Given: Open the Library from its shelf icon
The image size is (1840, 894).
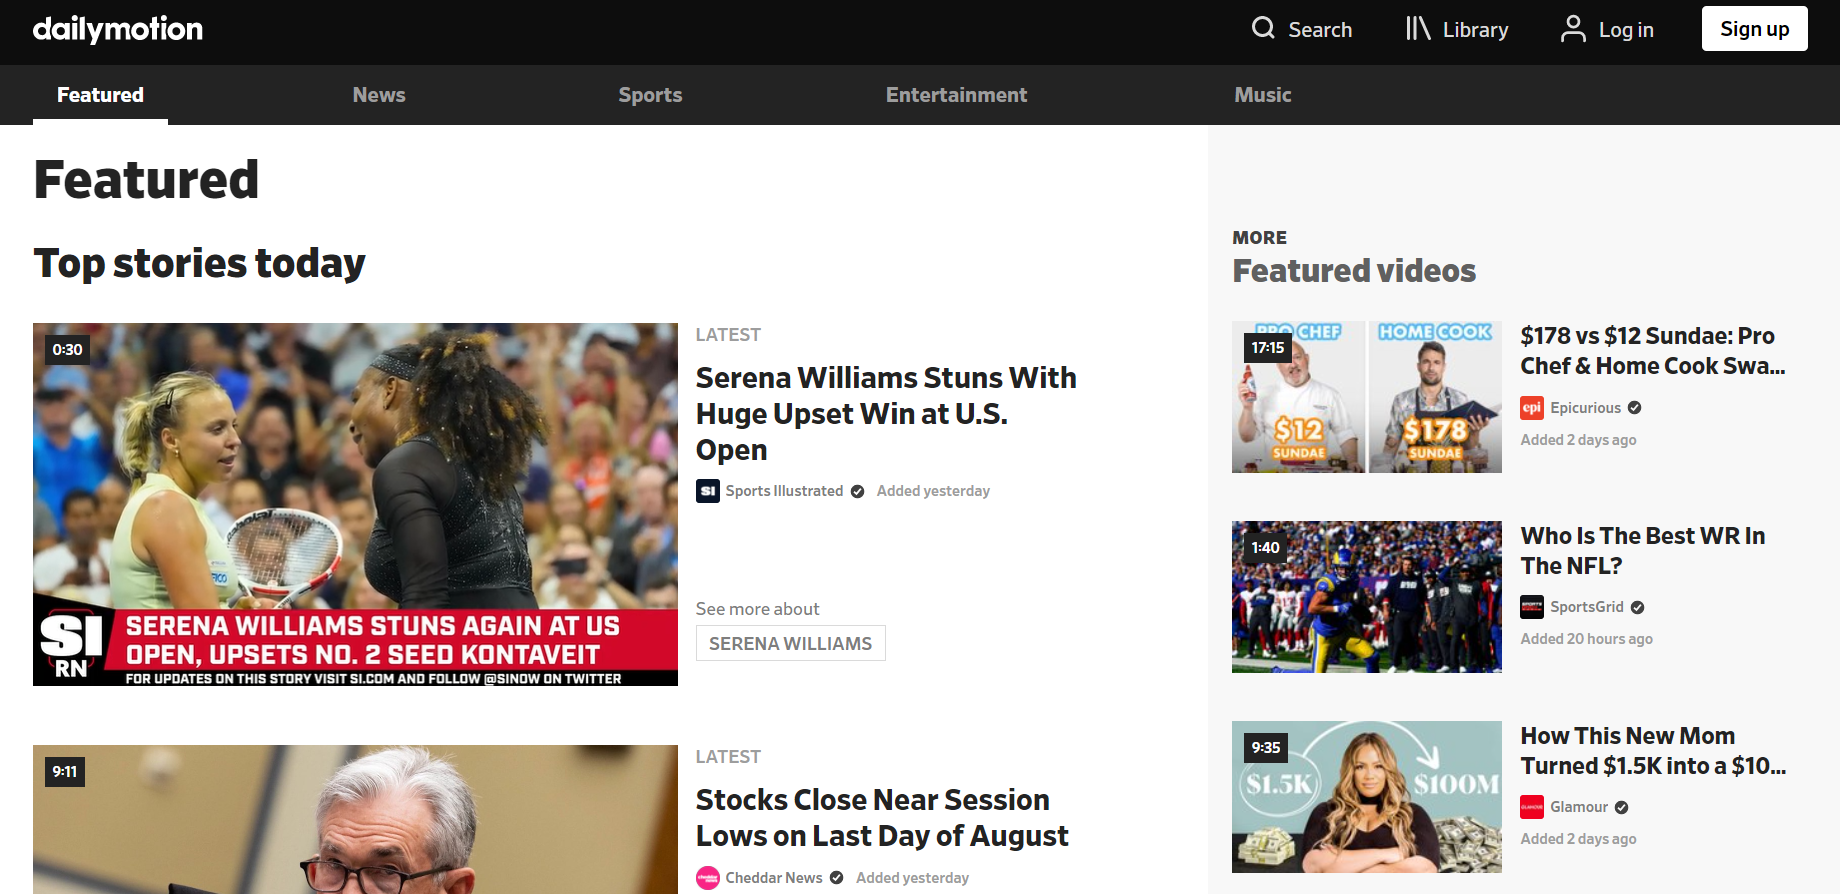Looking at the screenshot, I should (1418, 28).
